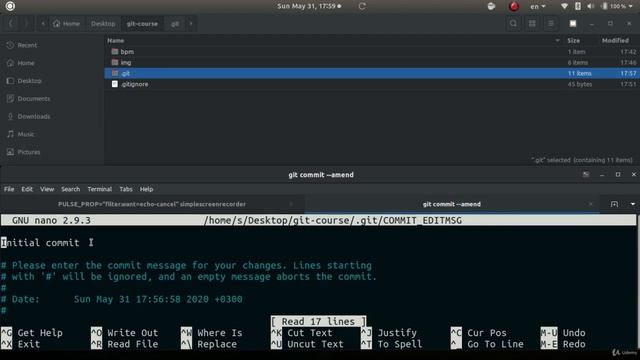The height and width of the screenshot is (360, 640).
Task: Switch file manager to grid view
Action: click(x=532, y=24)
